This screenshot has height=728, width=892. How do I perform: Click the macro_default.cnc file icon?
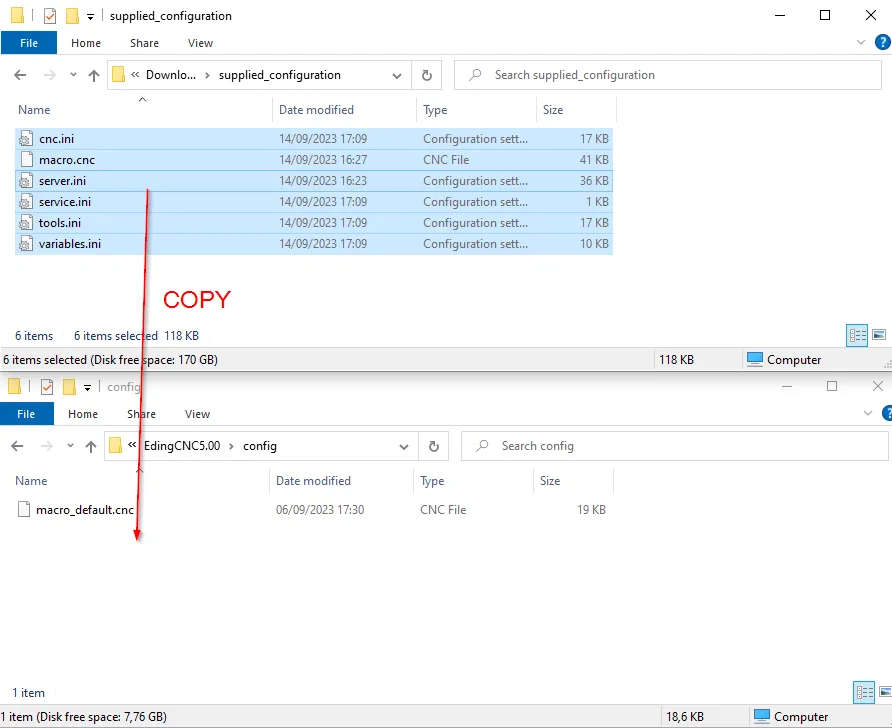coord(23,510)
